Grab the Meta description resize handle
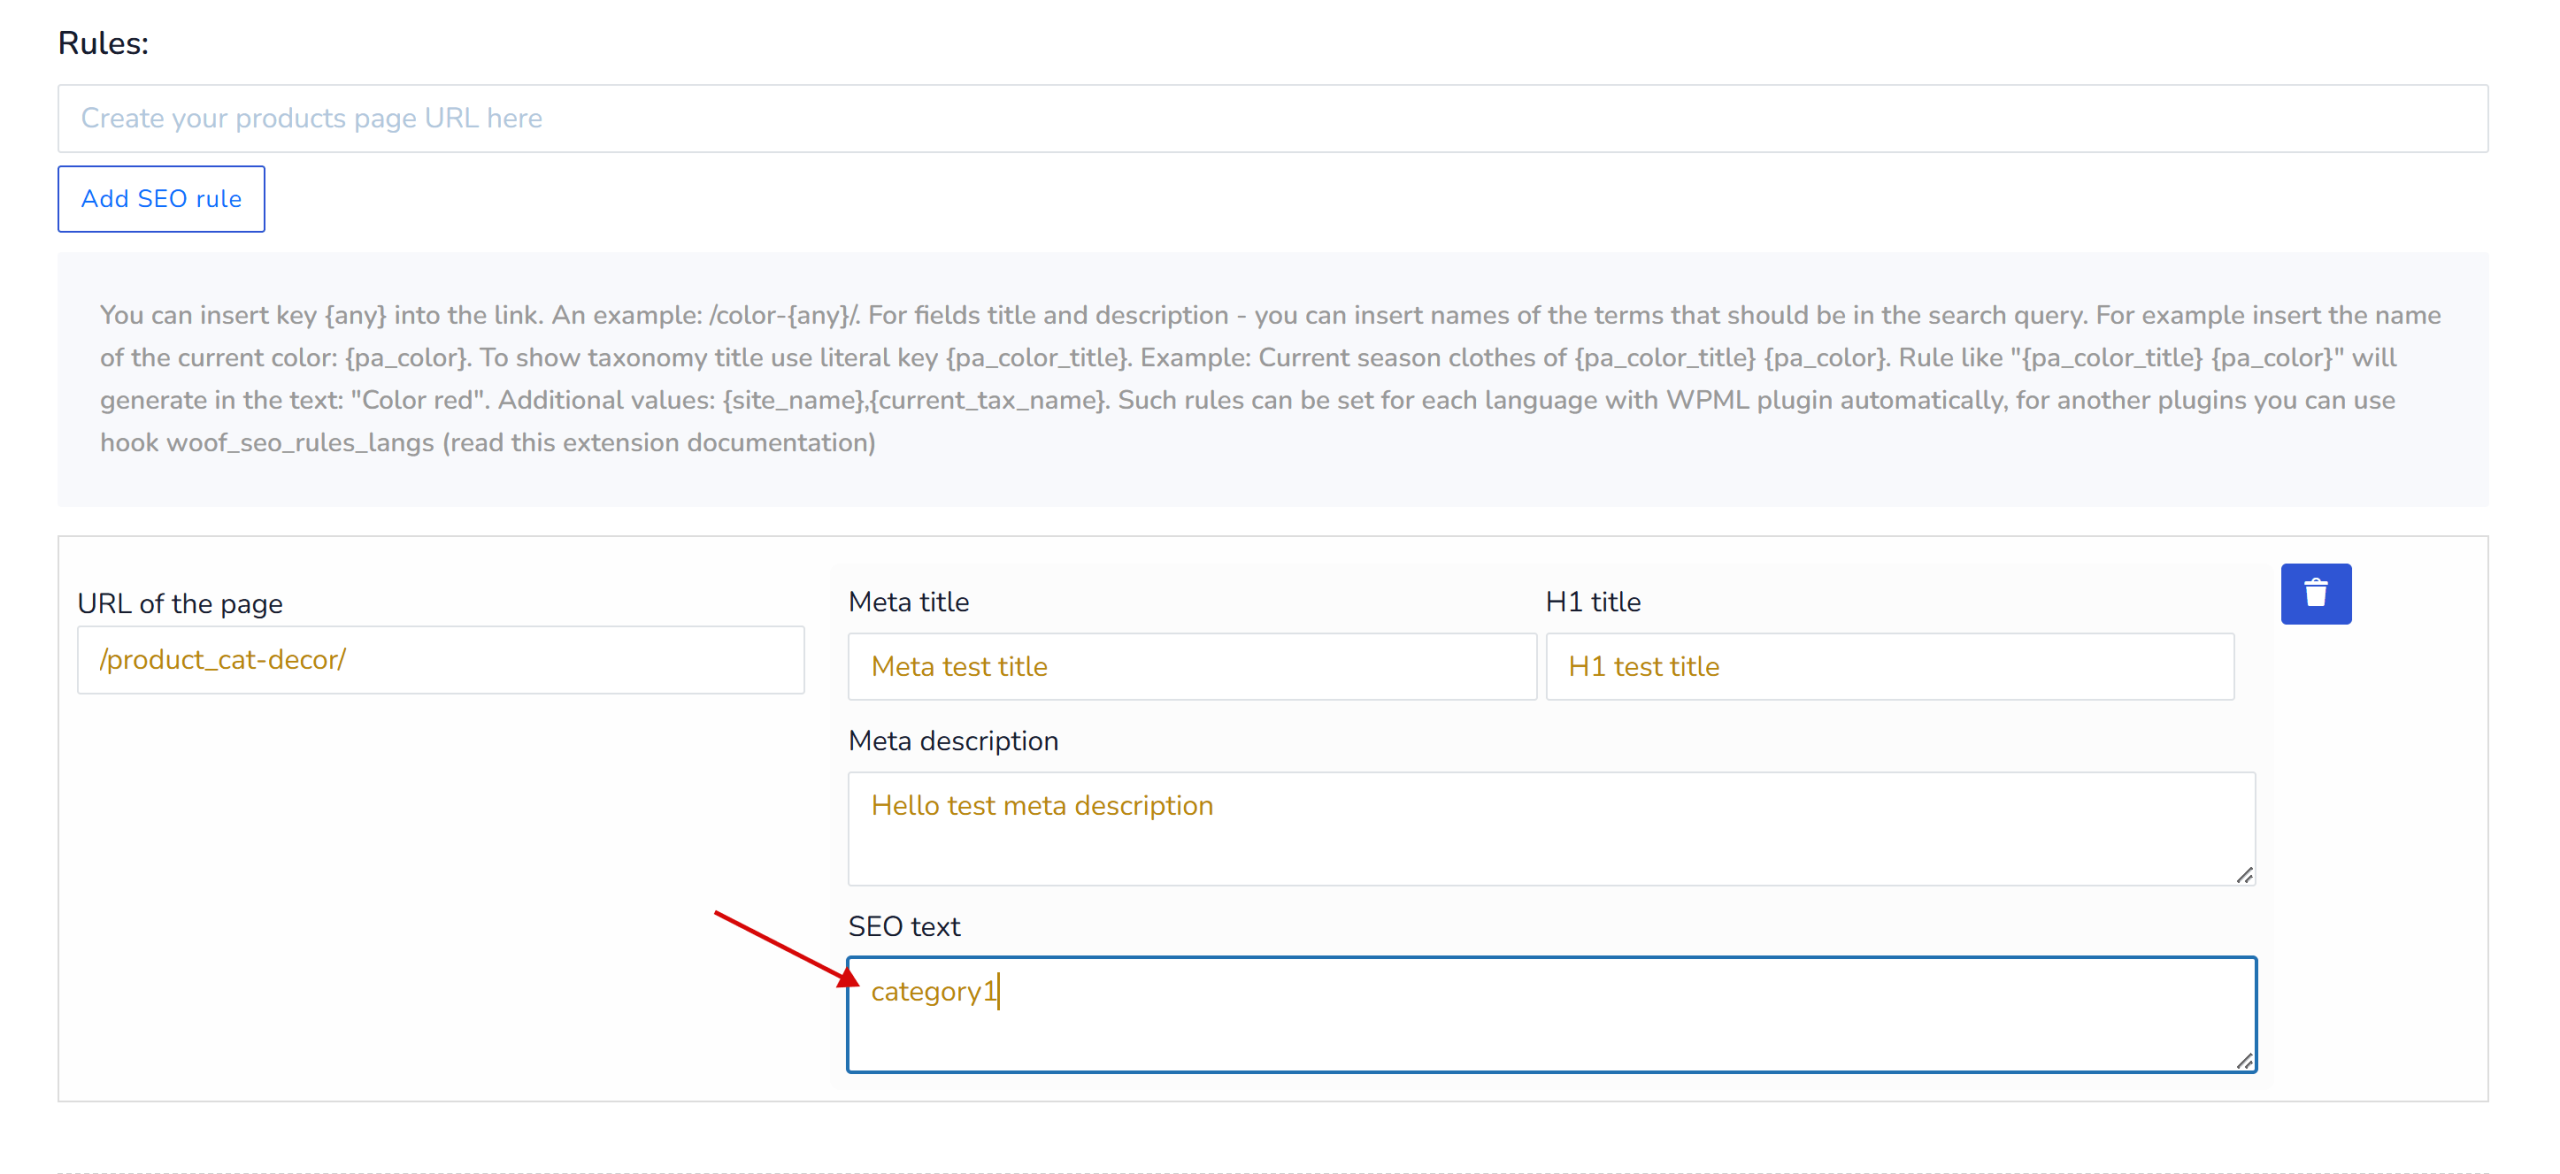 [x=2244, y=876]
